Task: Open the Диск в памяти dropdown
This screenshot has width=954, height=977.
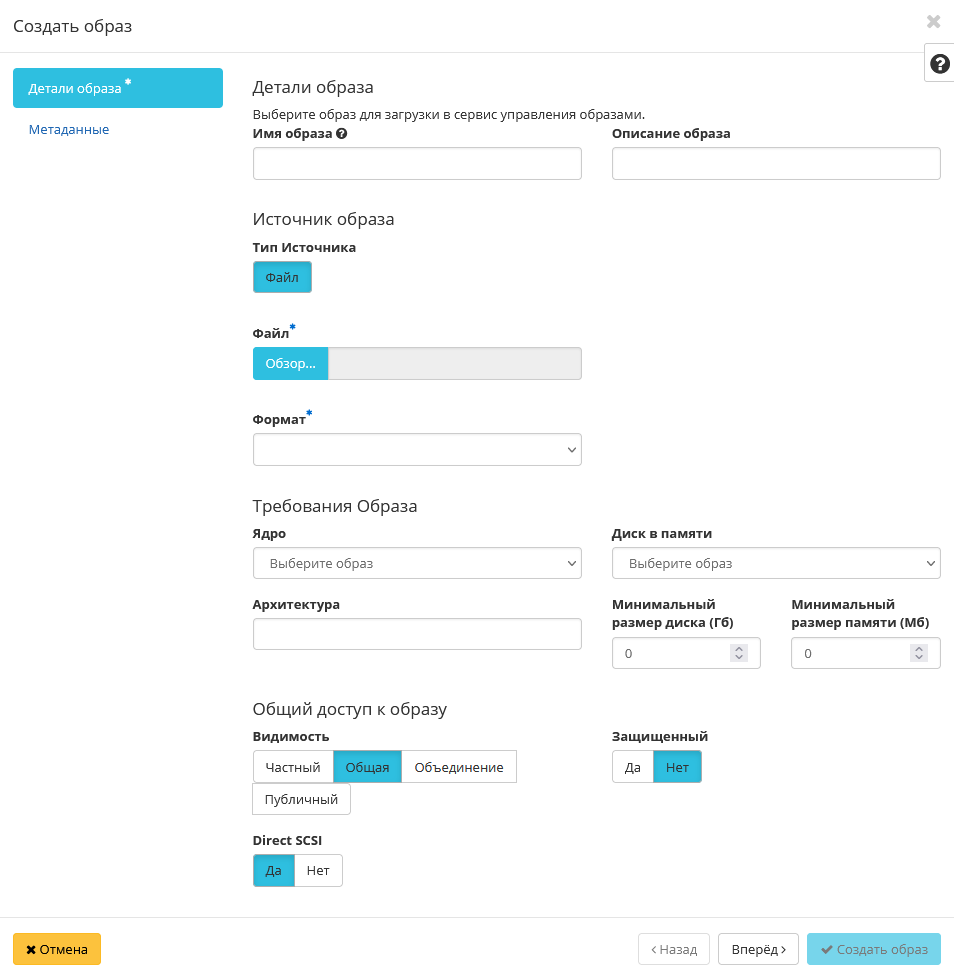Action: click(775, 564)
